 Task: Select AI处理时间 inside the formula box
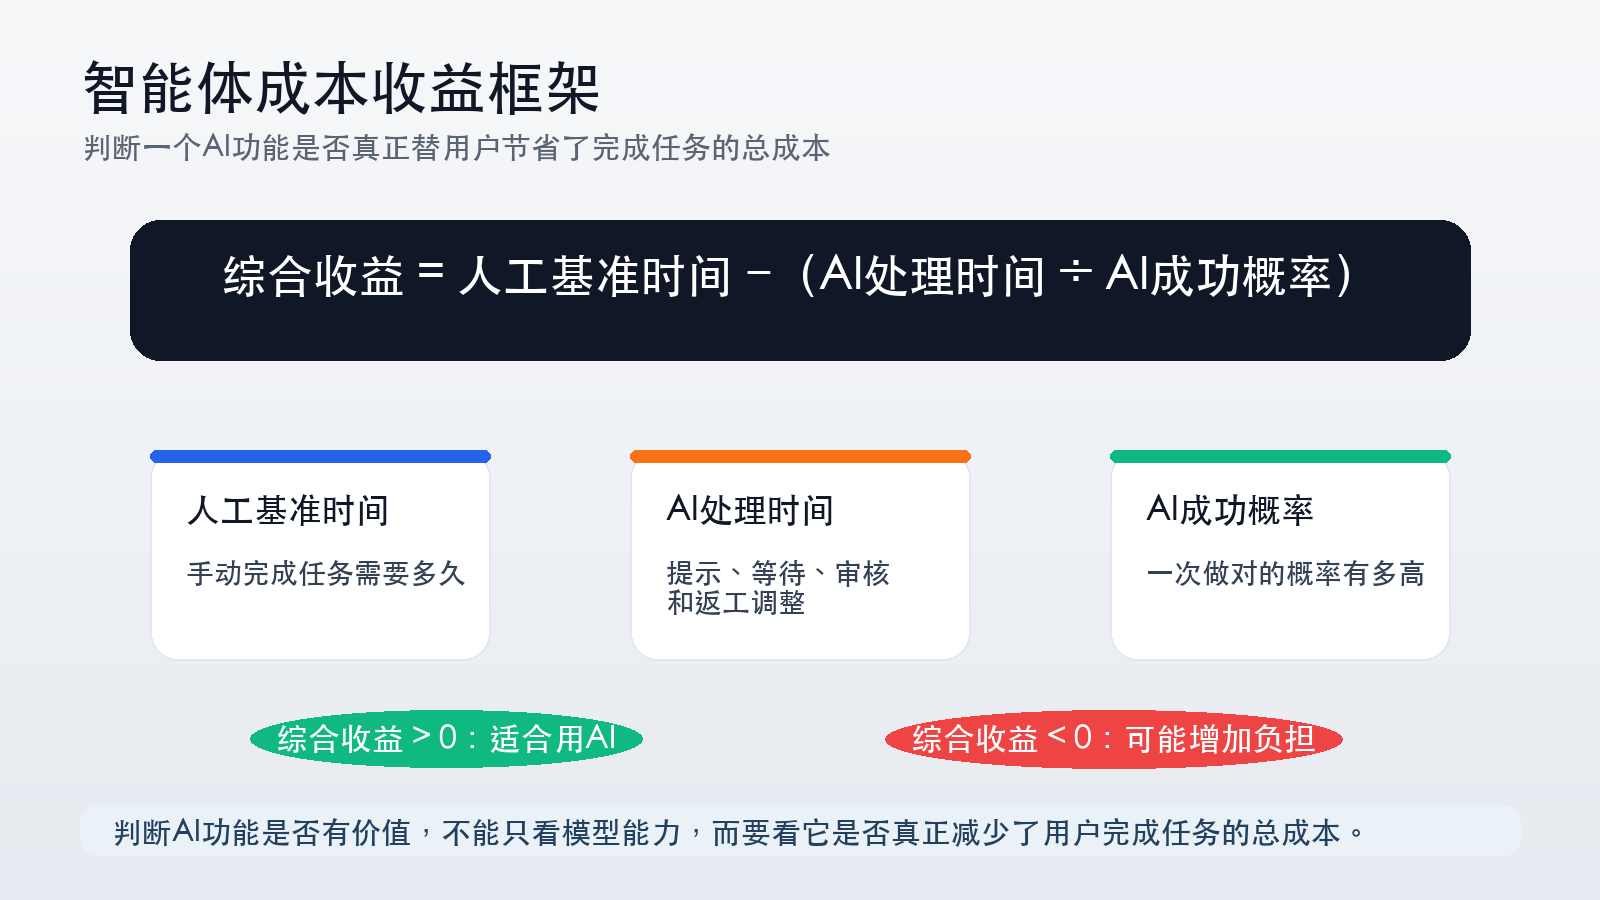(x=932, y=277)
